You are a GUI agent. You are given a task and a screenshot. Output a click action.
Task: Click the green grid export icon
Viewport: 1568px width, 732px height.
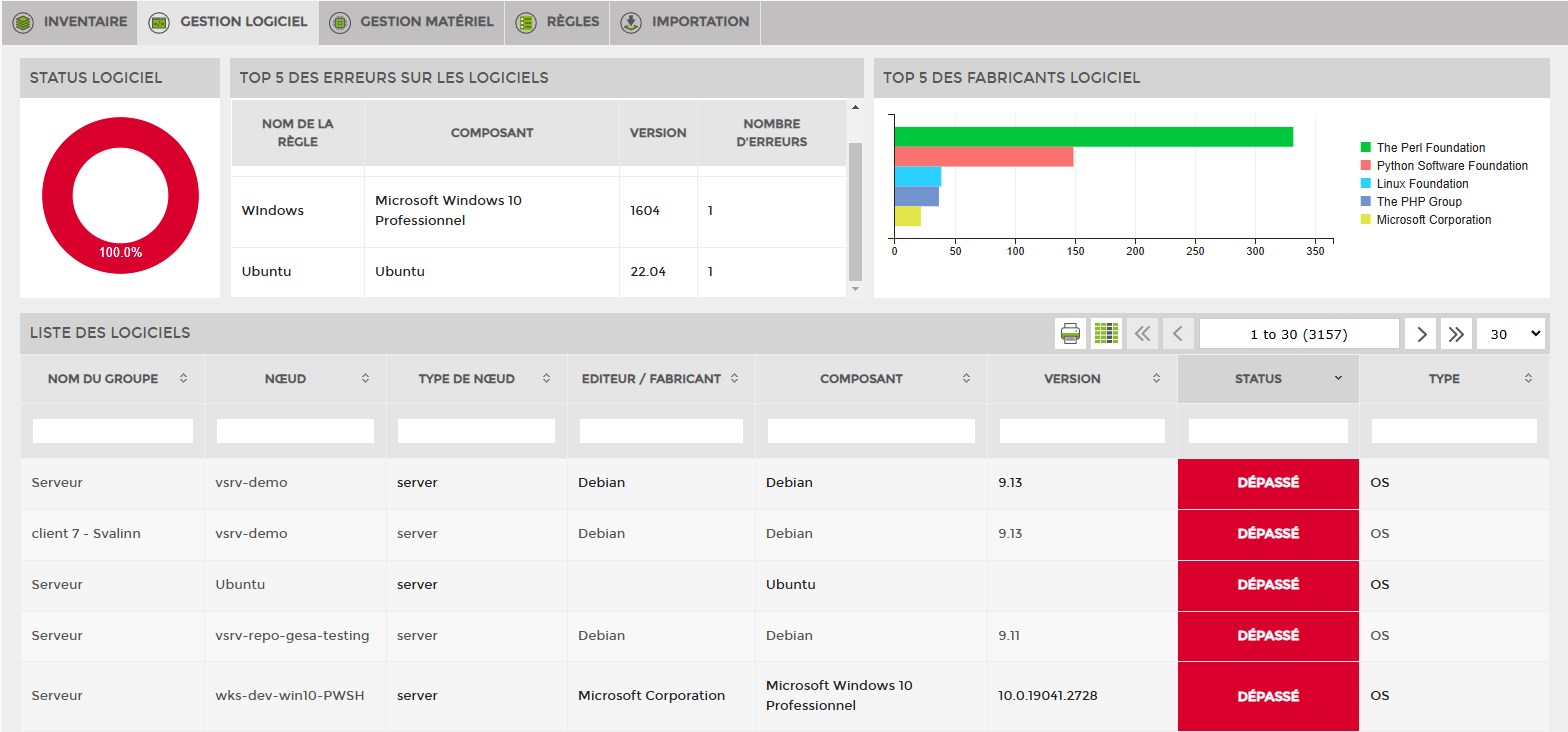(x=1106, y=334)
